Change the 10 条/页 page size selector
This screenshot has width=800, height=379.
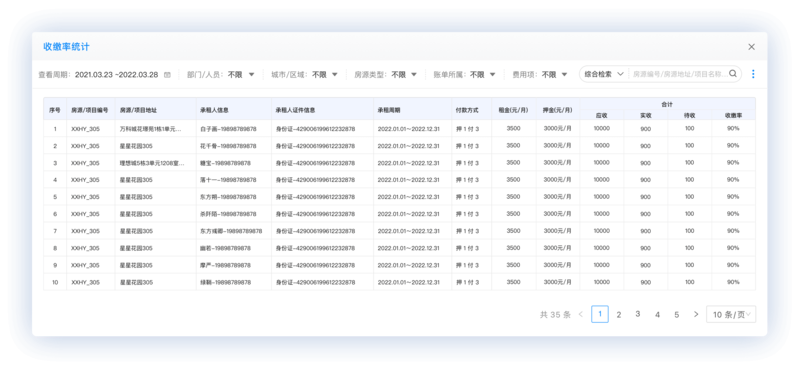(731, 315)
